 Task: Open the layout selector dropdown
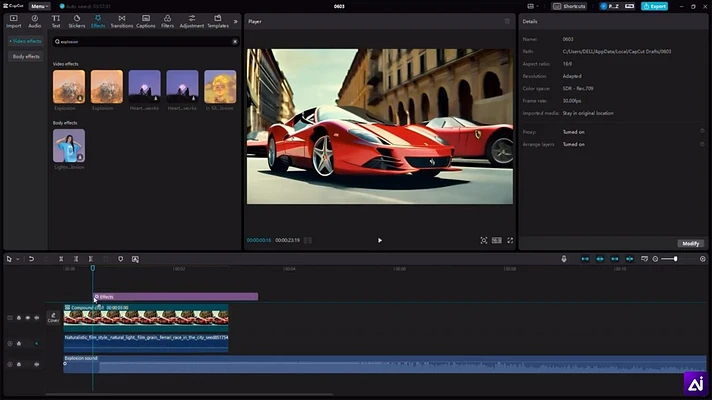point(533,6)
